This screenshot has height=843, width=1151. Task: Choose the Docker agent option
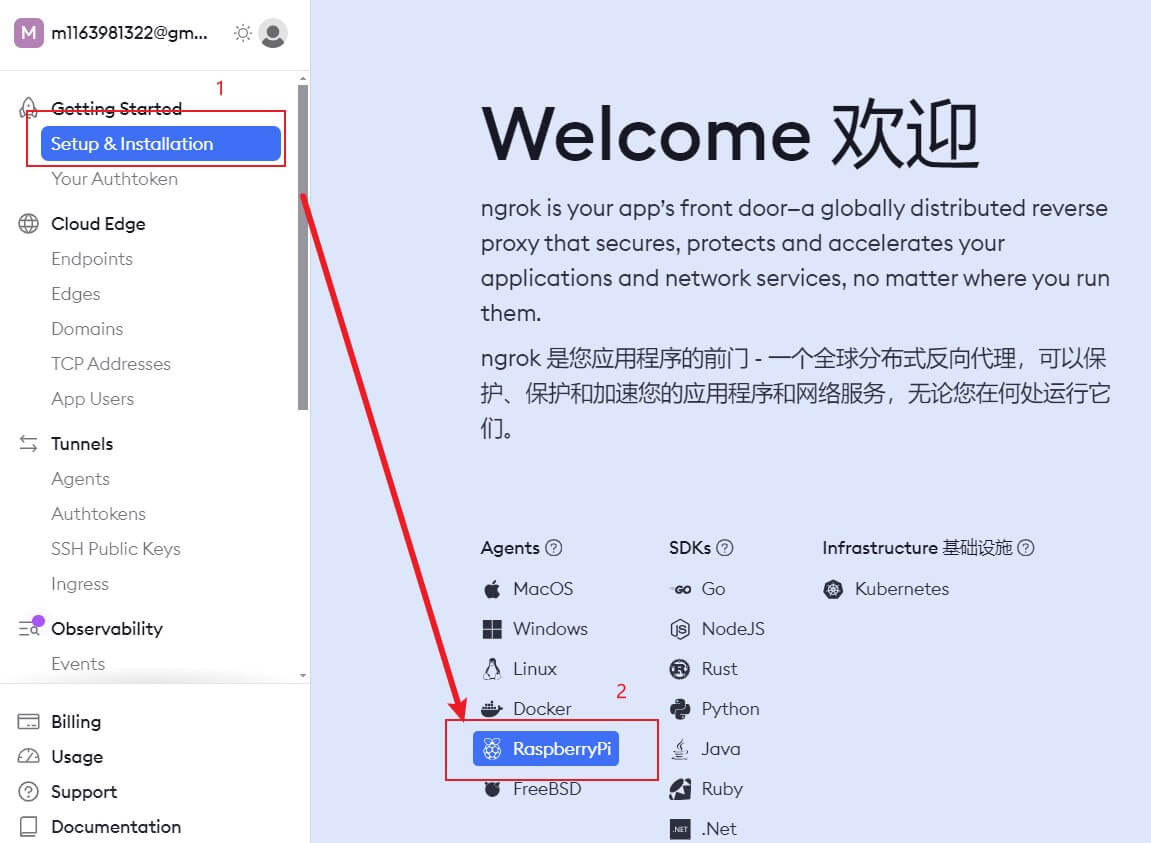point(541,709)
